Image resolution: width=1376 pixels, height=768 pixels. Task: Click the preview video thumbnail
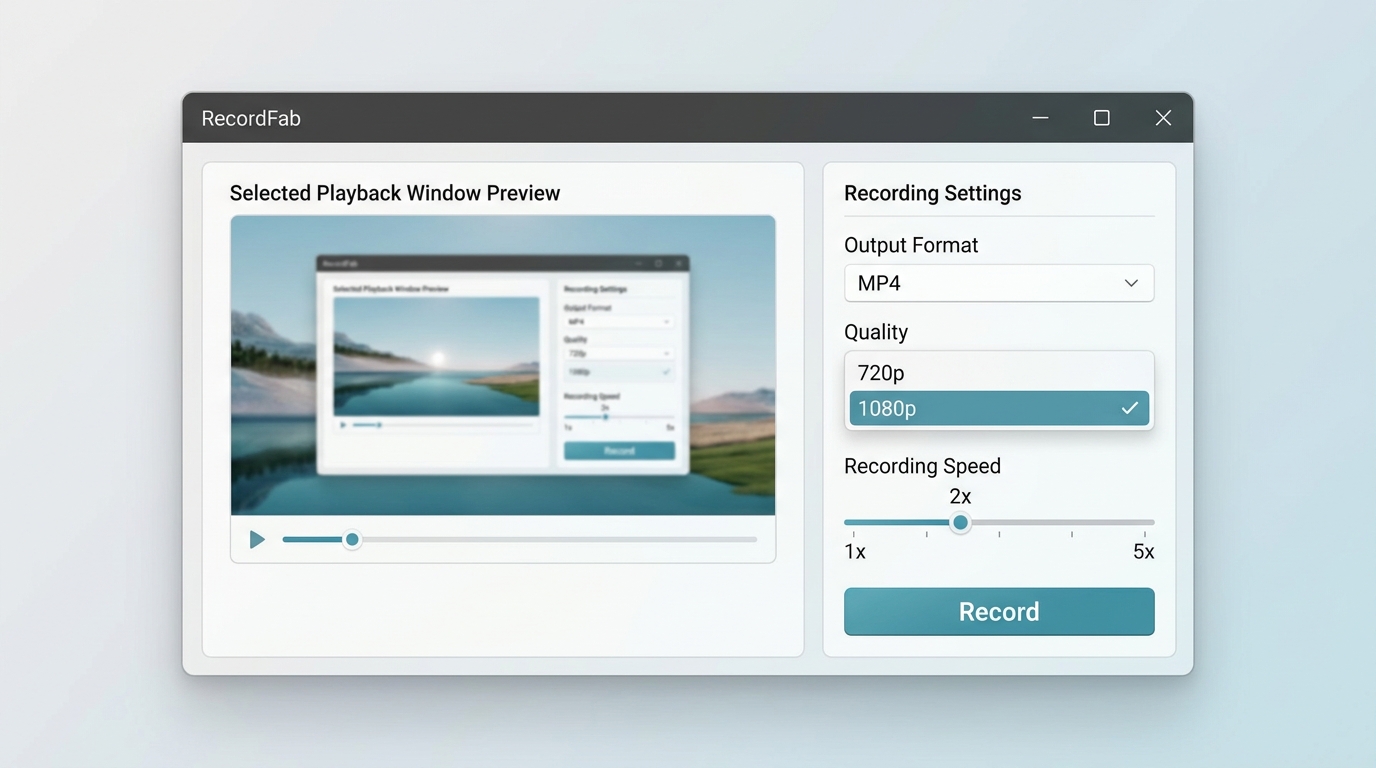[503, 365]
